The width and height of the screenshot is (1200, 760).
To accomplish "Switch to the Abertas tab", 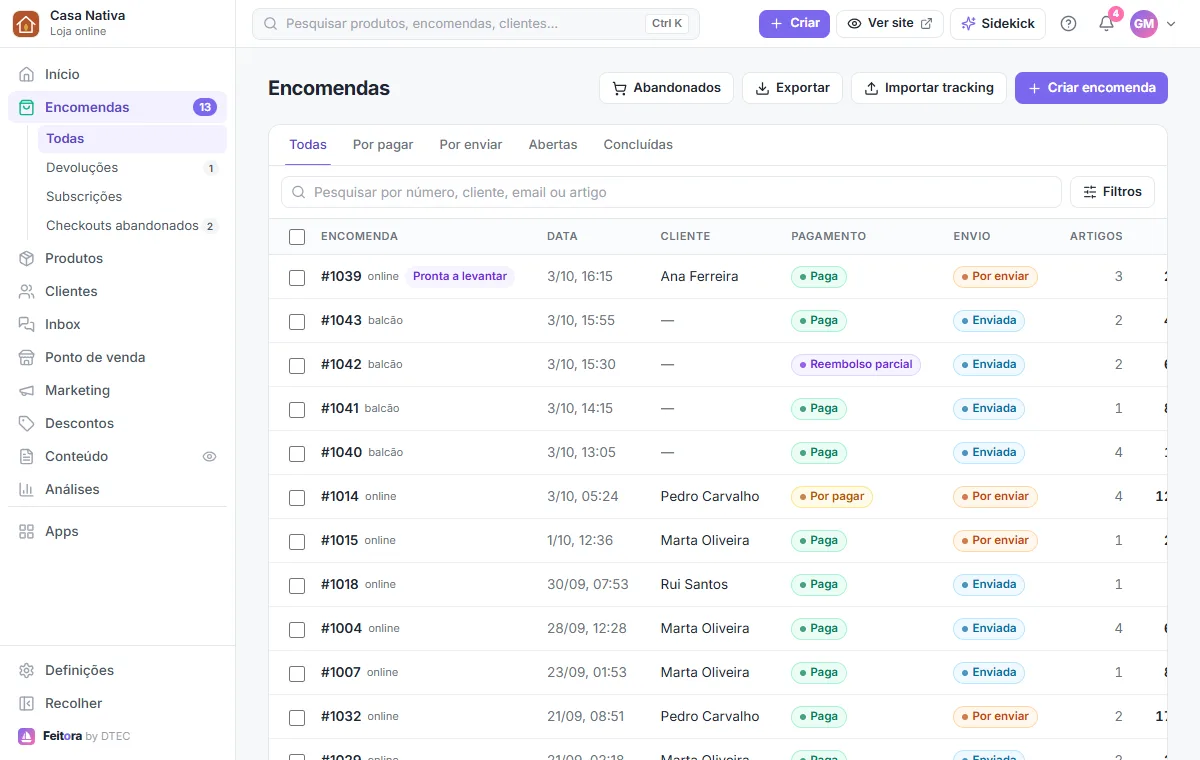I will coord(553,145).
